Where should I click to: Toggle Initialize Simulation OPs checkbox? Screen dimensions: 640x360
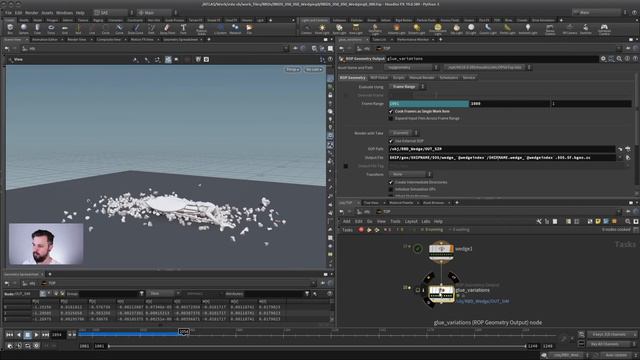(x=391, y=189)
